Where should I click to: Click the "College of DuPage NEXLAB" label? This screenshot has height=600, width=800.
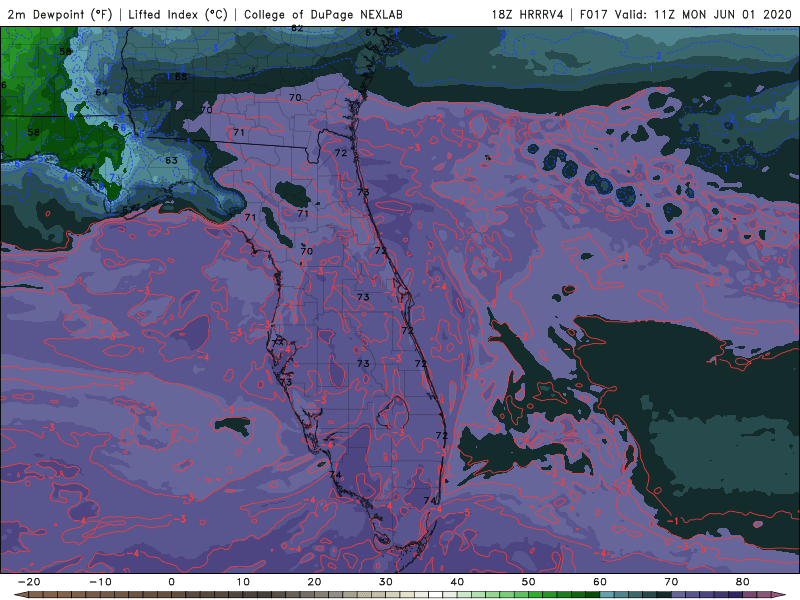(323, 14)
